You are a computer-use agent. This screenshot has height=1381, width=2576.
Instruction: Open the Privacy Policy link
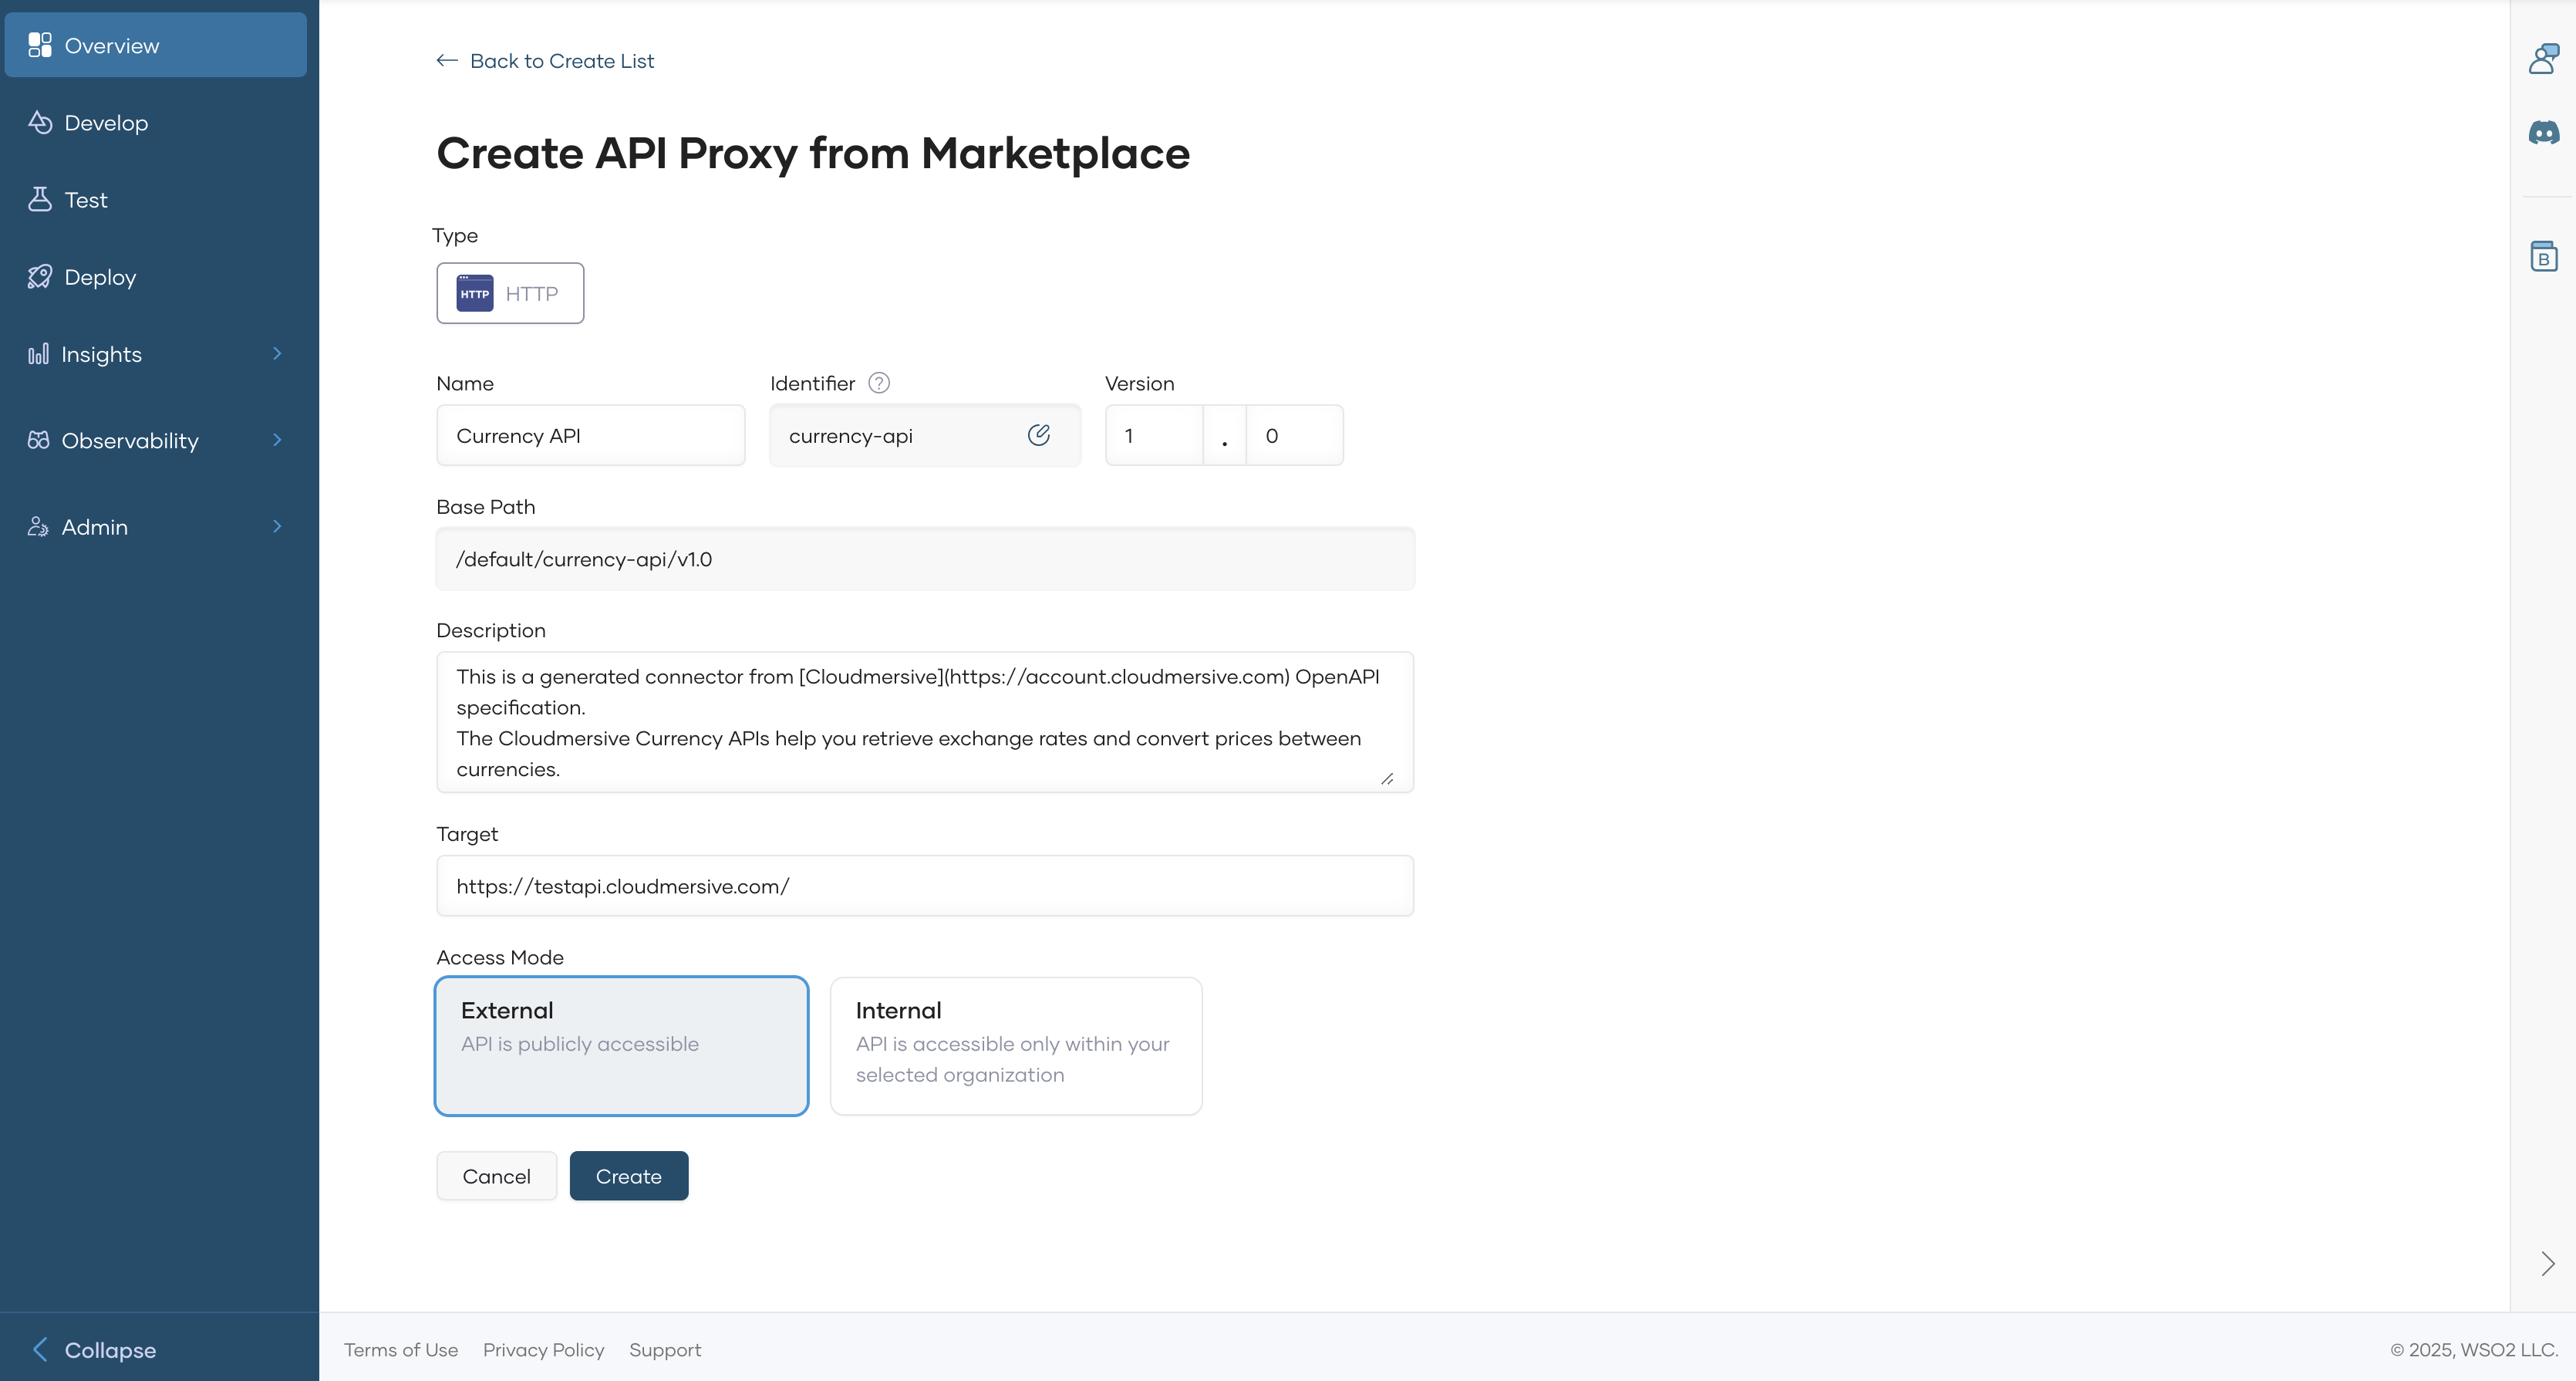(543, 1350)
